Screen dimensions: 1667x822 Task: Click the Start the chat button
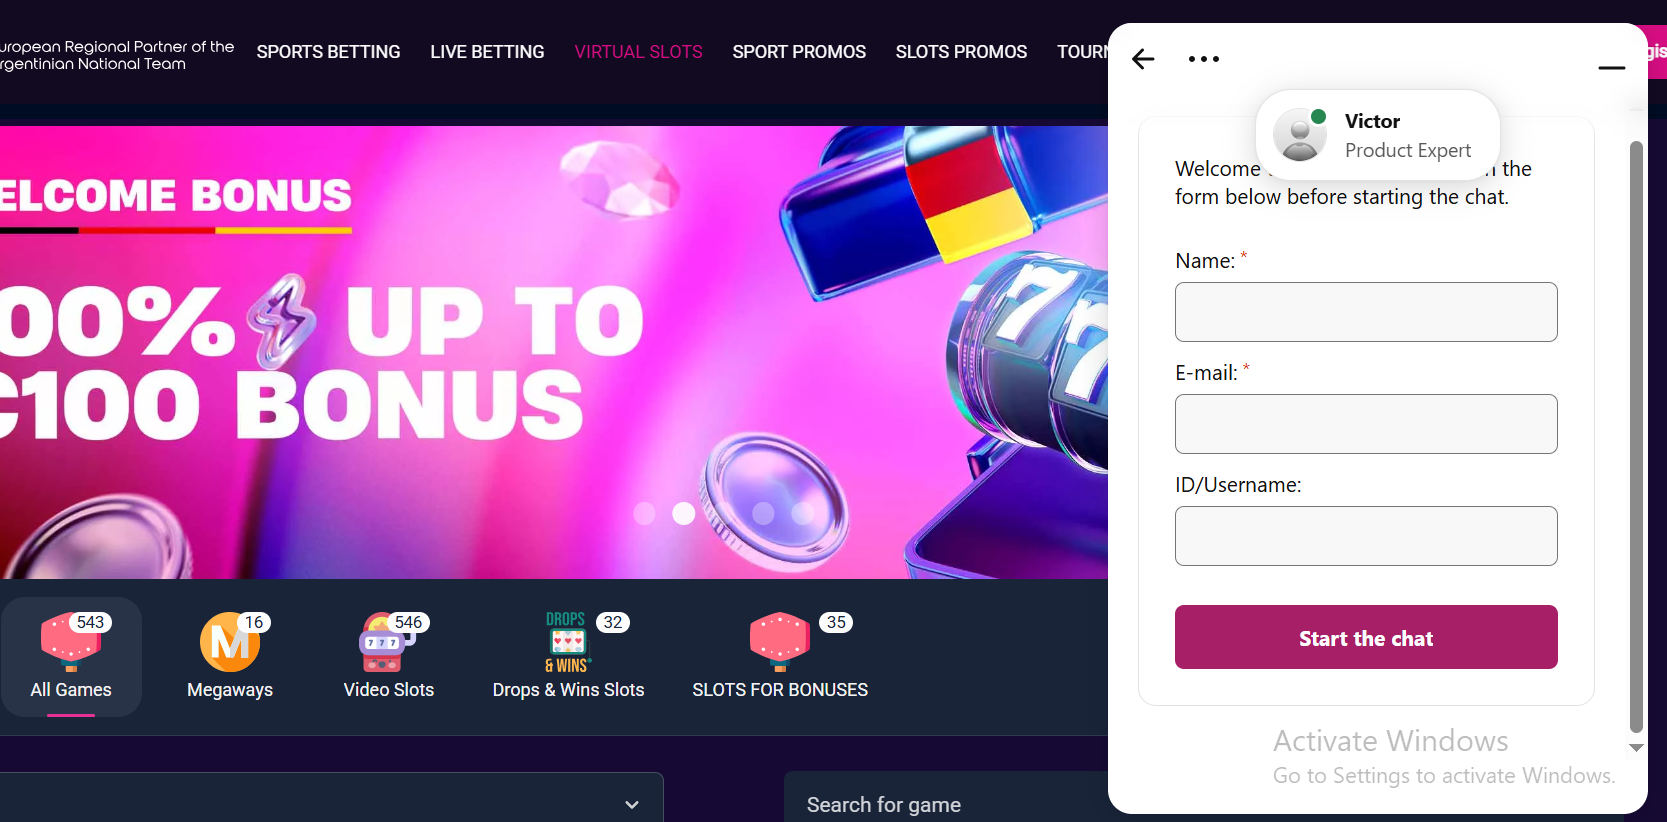(x=1366, y=637)
